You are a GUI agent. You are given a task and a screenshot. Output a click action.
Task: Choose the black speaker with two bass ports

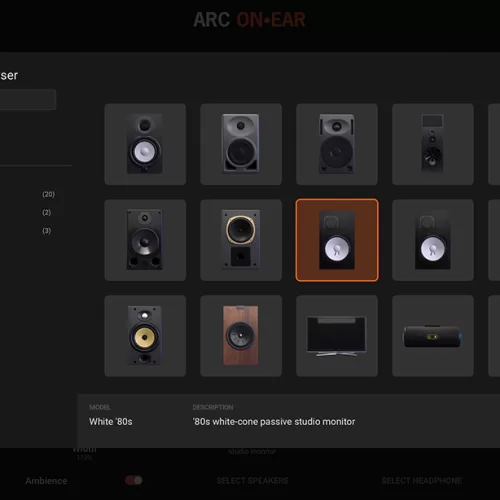[145, 240]
